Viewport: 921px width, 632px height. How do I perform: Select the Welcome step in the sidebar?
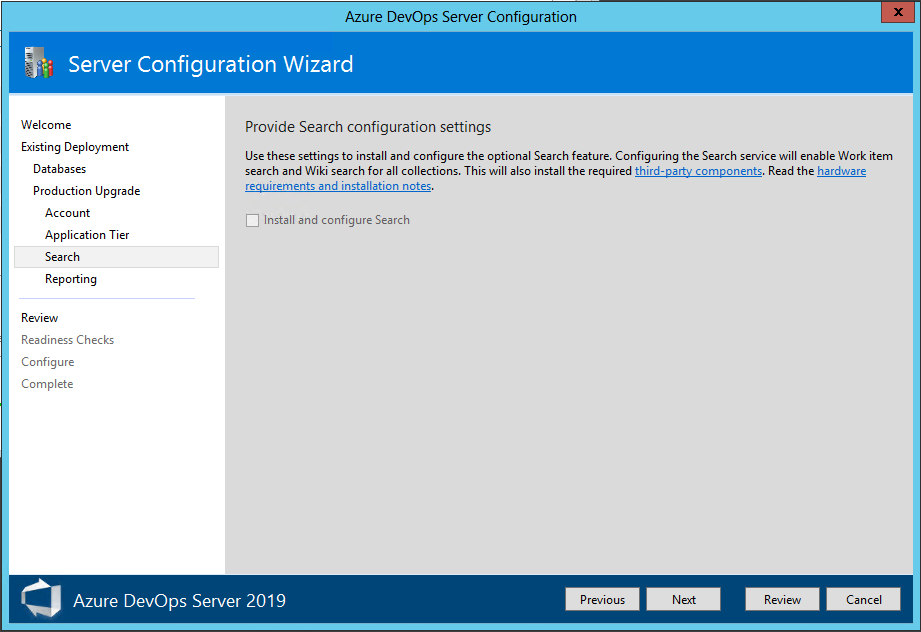coord(46,124)
